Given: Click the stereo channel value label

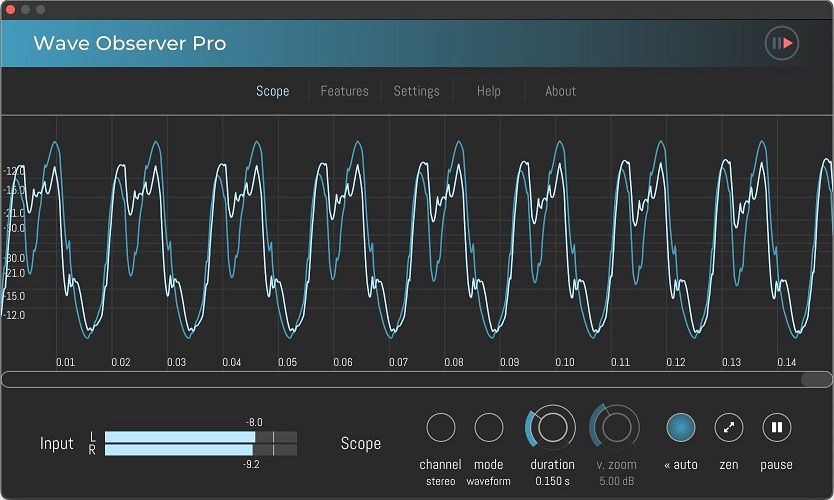Looking at the screenshot, I should click(x=440, y=481).
